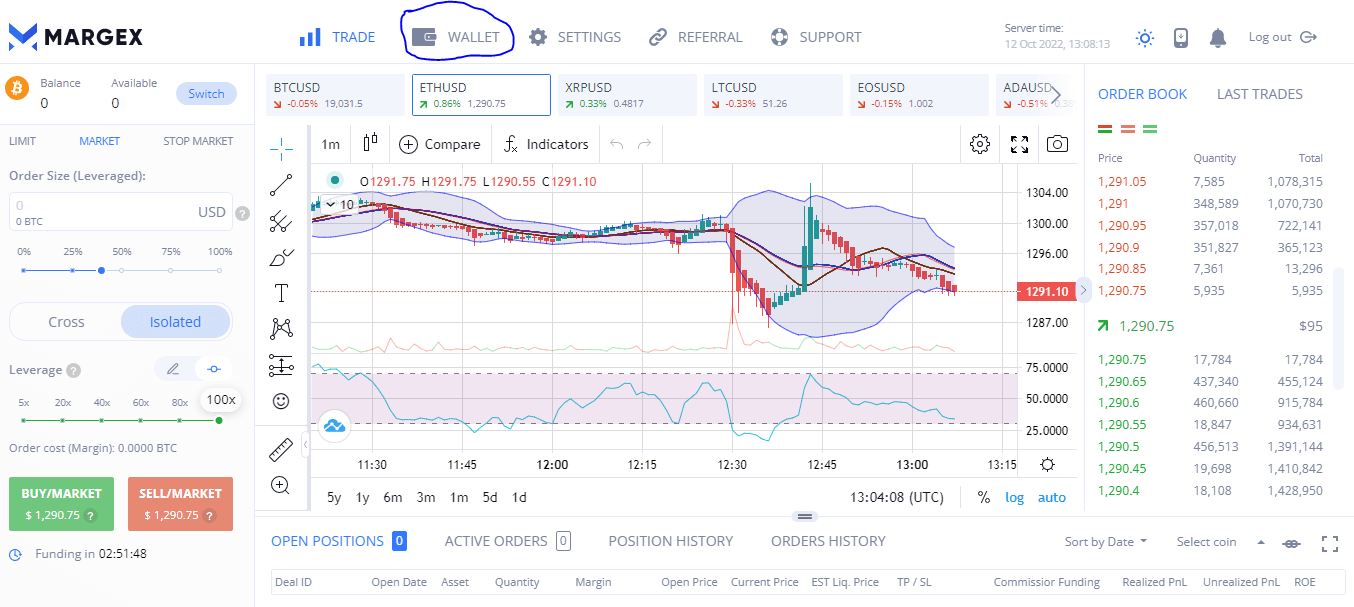Open the Sort by Date dropdown
This screenshot has width=1354, height=607.
point(1106,542)
